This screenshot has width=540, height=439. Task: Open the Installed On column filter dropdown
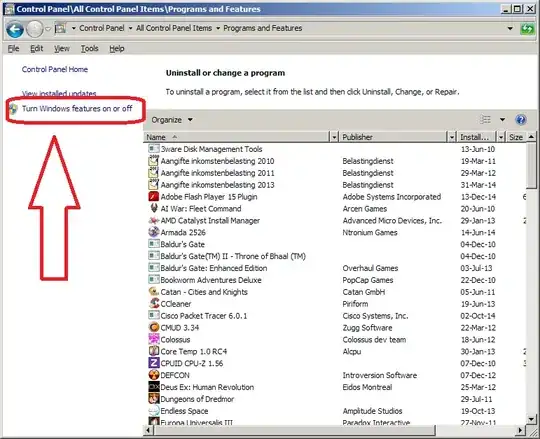(501, 137)
